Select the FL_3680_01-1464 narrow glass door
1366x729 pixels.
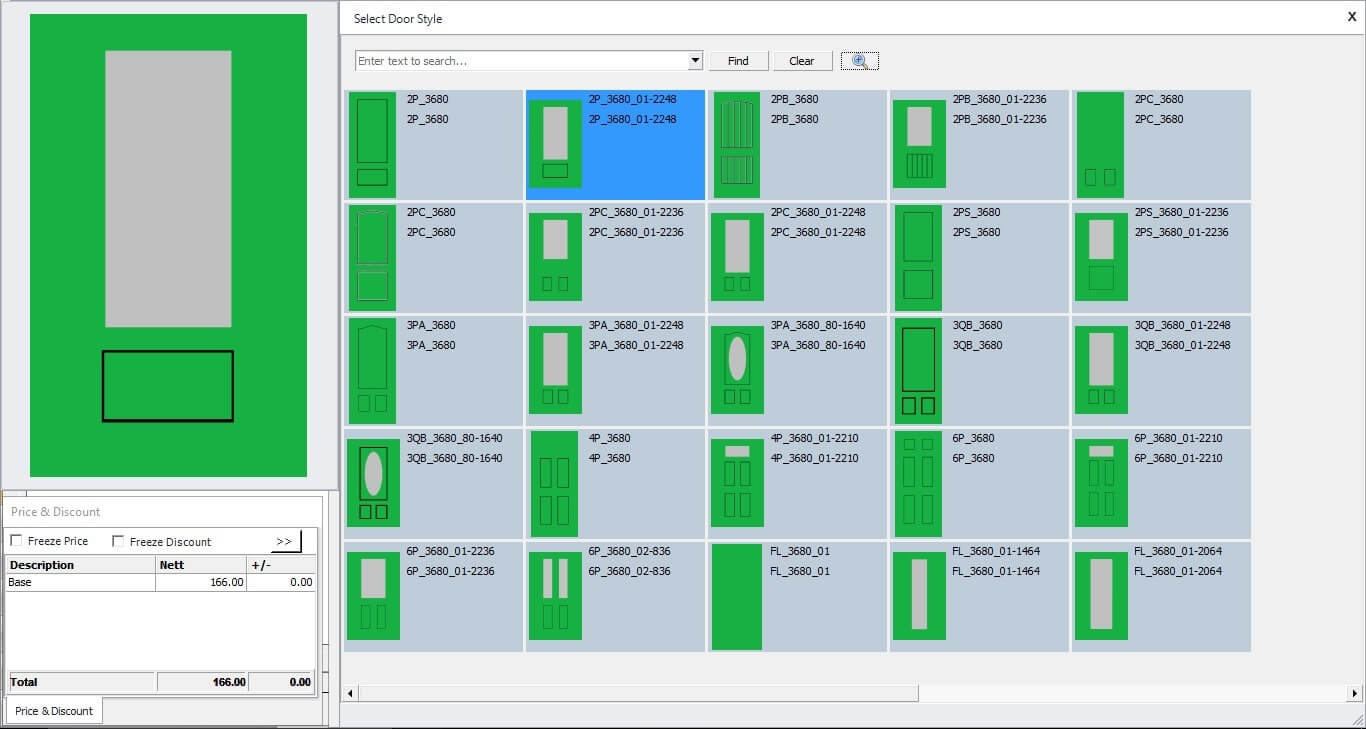[x=919, y=596]
